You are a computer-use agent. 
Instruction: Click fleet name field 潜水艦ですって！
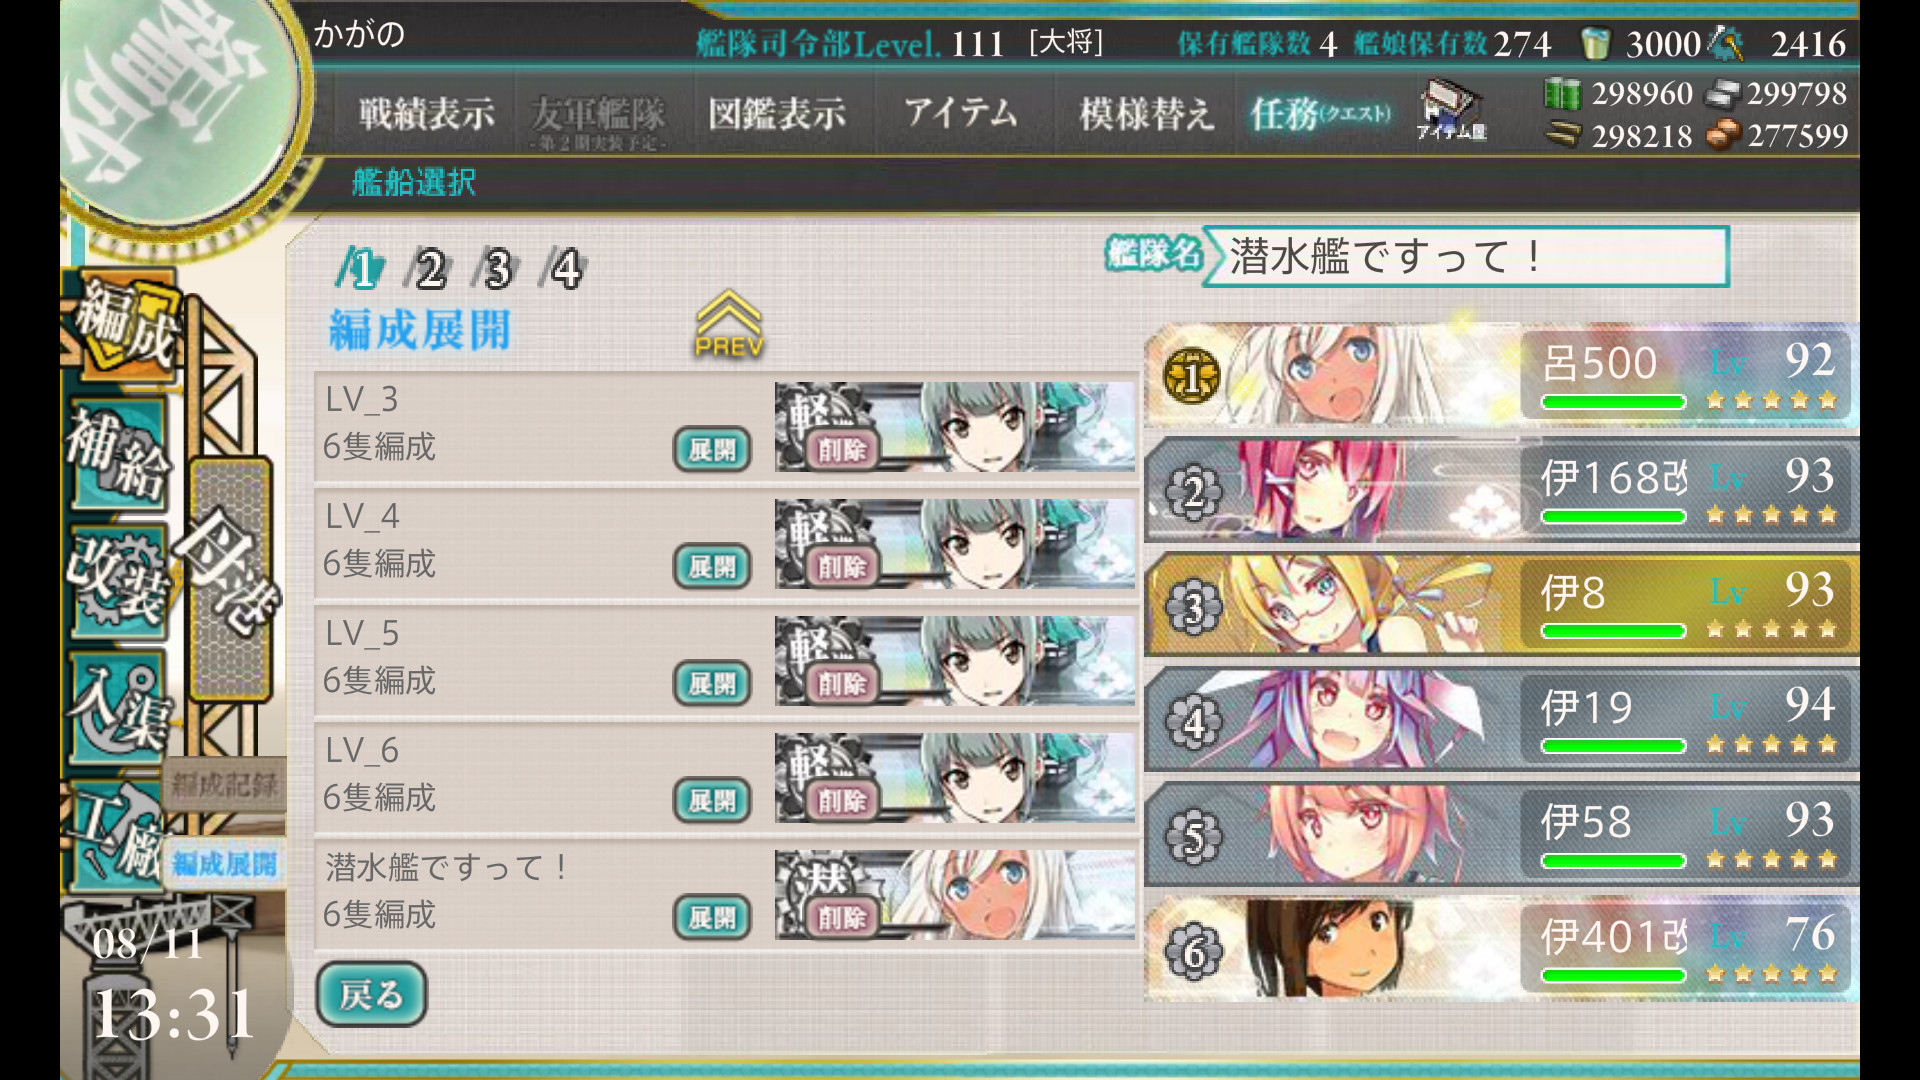[x=1465, y=257]
